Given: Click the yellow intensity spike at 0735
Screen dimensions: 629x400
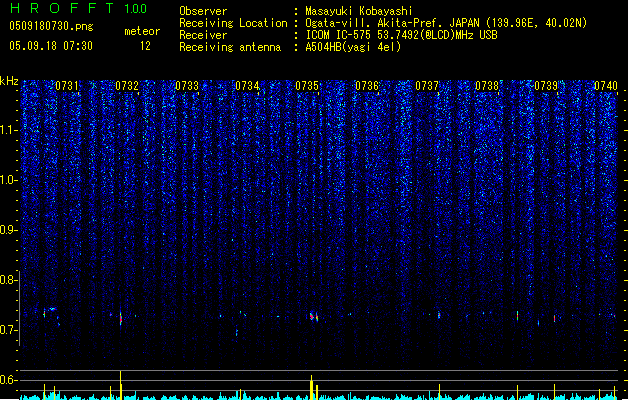Looking at the screenshot, I should tap(312, 387).
